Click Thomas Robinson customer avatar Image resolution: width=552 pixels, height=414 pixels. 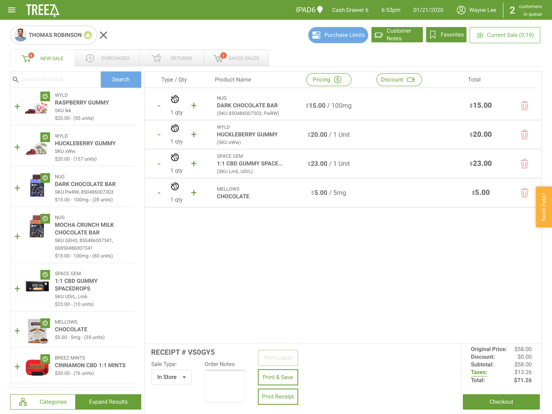coord(21,35)
